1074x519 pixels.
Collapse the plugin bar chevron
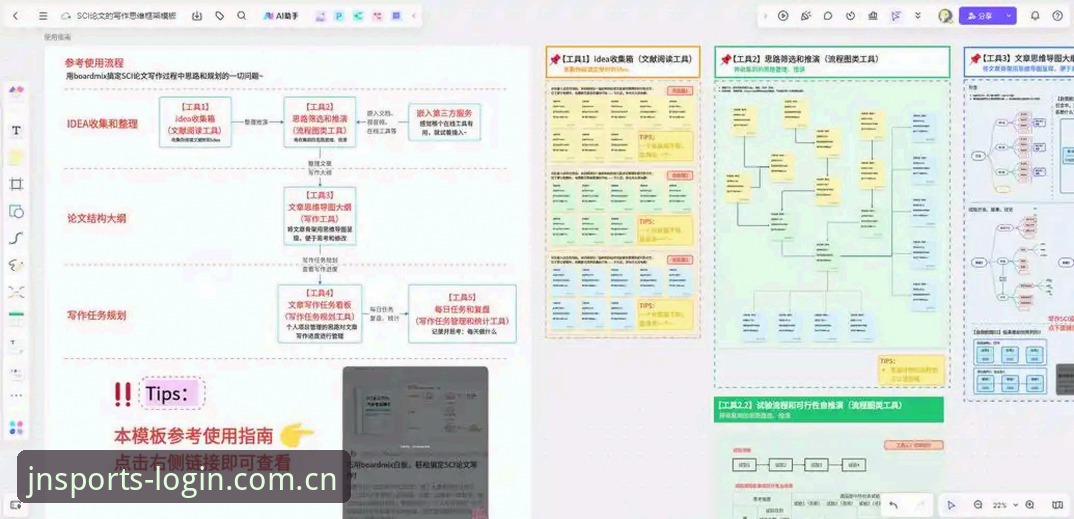tap(413, 16)
